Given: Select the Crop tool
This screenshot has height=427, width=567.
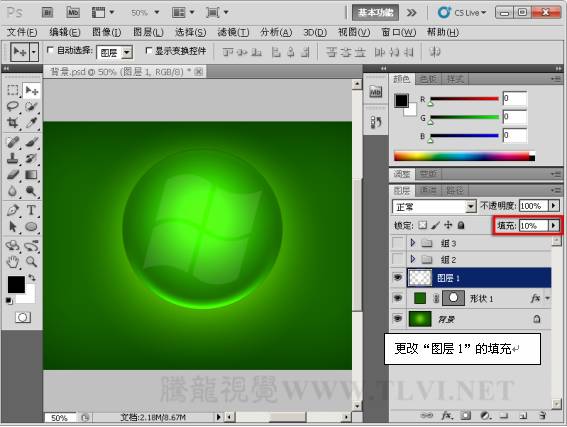Looking at the screenshot, I should click(x=13, y=123).
